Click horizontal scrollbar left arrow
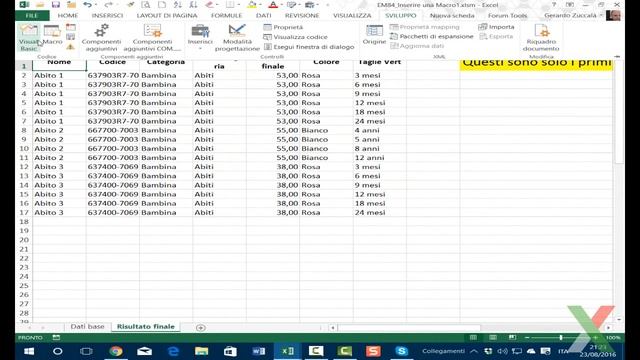 [333, 327]
